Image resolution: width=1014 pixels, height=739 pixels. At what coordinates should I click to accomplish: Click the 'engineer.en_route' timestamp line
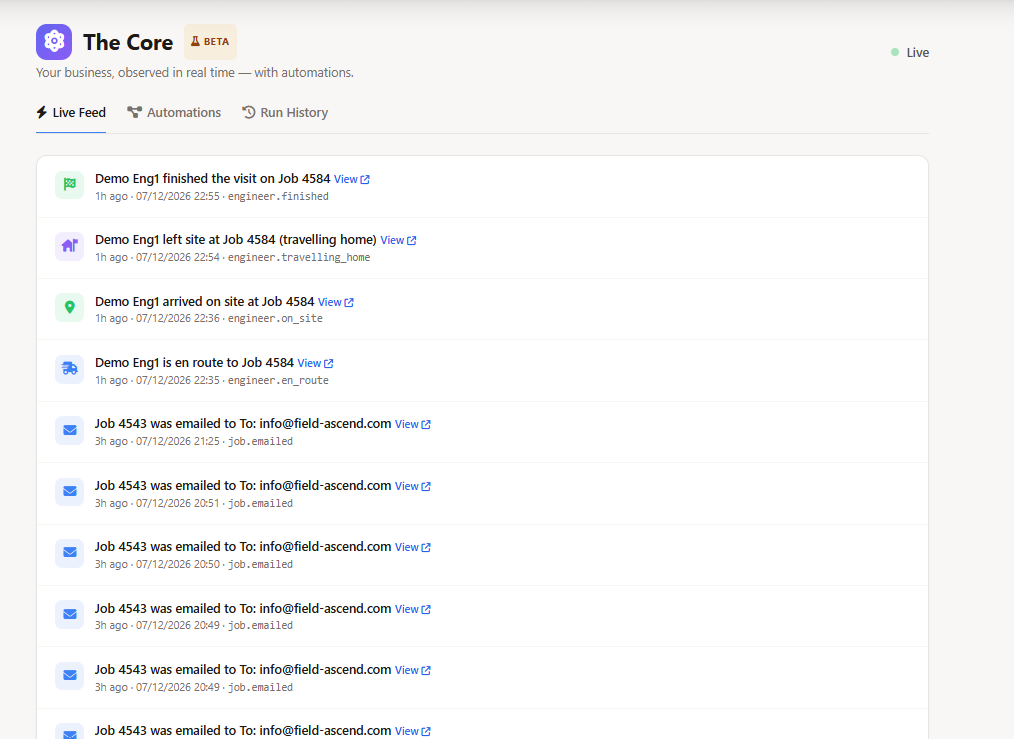pos(212,380)
